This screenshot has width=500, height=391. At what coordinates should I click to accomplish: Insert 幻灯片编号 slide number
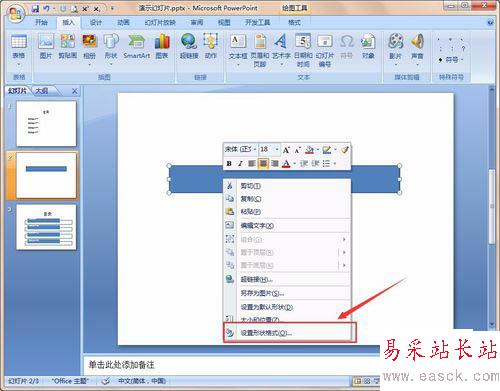325,50
